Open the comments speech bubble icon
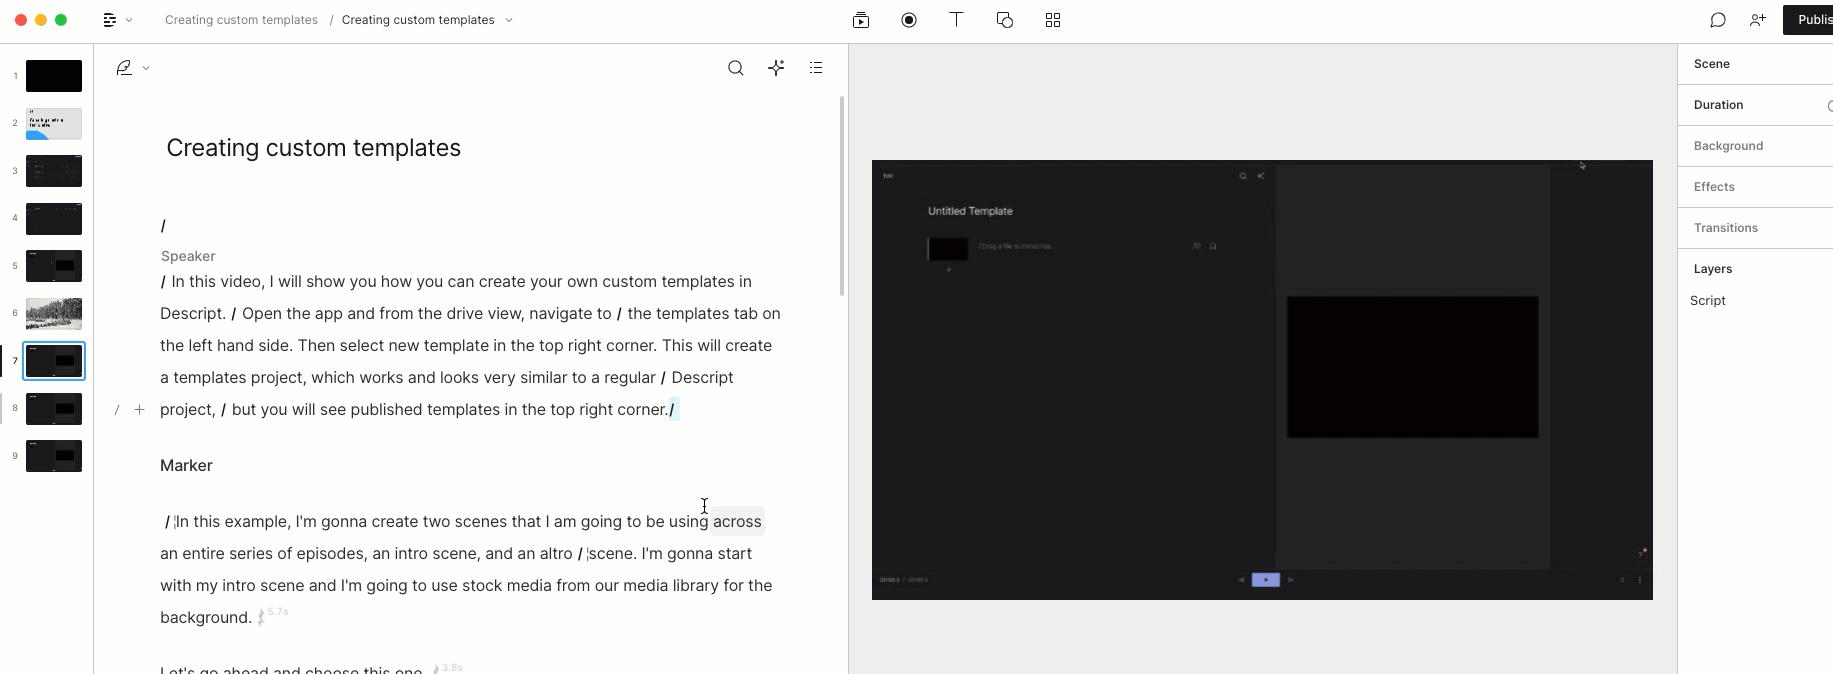The height and width of the screenshot is (674, 1833). tap(1718, 20)
